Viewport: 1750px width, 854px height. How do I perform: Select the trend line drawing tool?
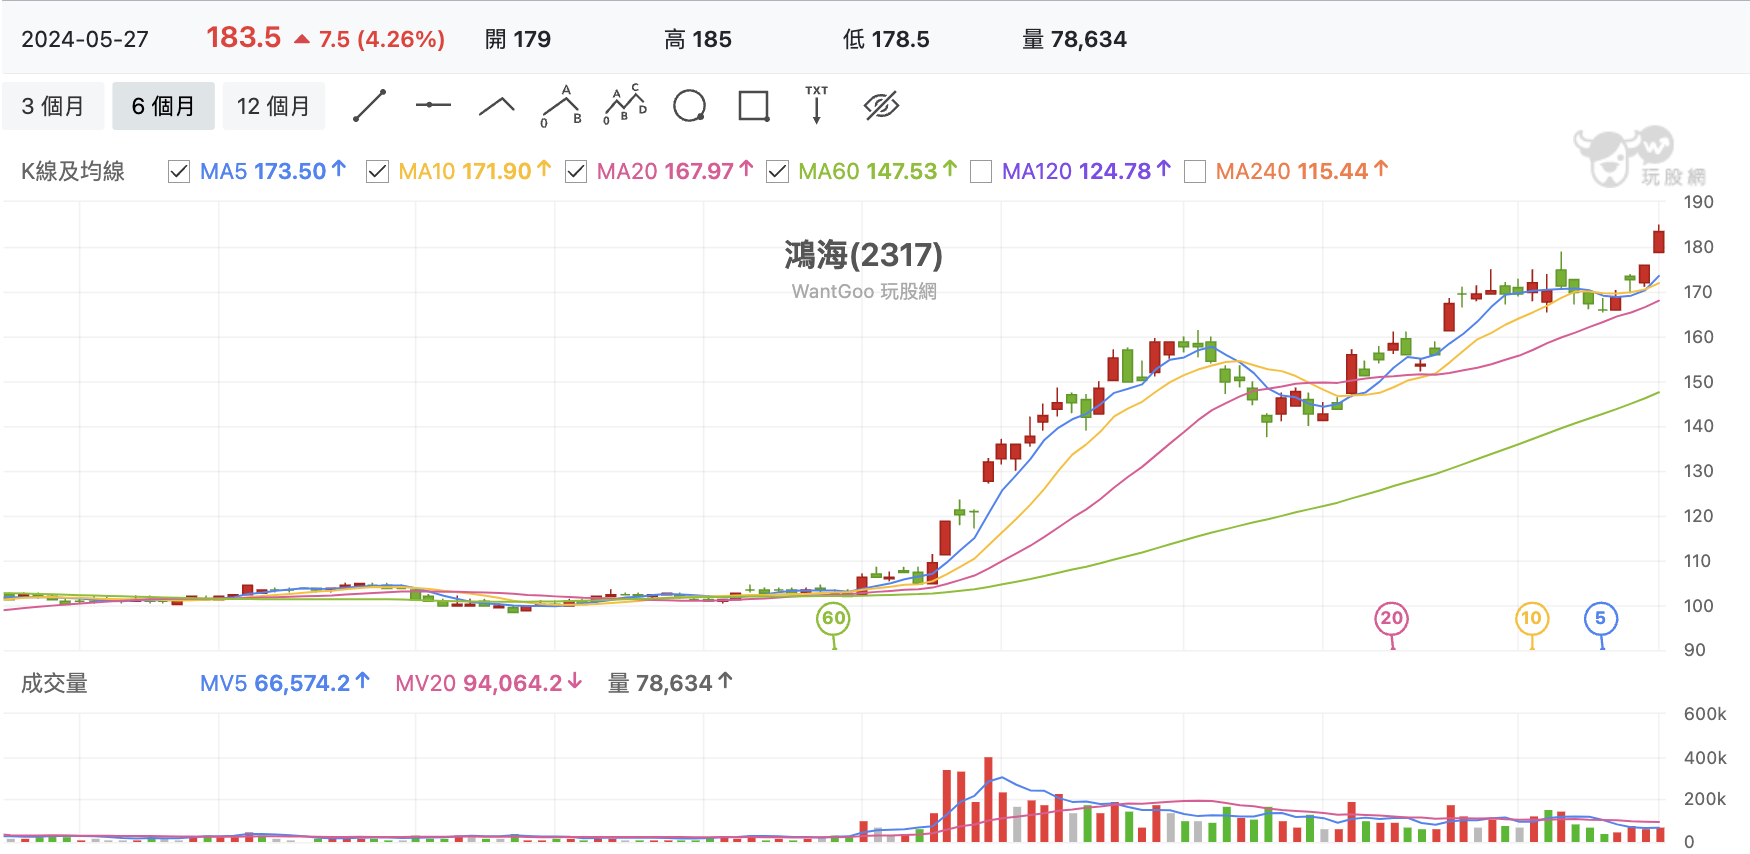(x=369, y=105)
